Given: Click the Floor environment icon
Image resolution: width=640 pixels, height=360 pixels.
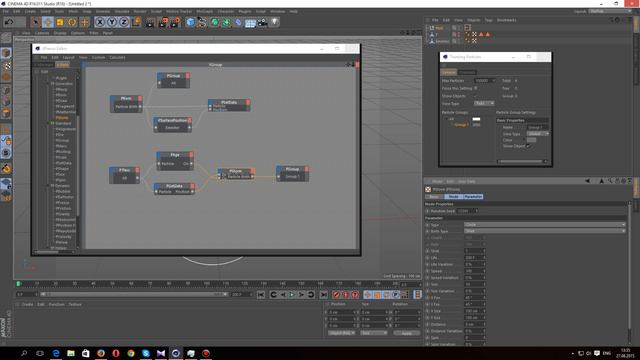Looking at the screenshot, I should click(250, 22).
